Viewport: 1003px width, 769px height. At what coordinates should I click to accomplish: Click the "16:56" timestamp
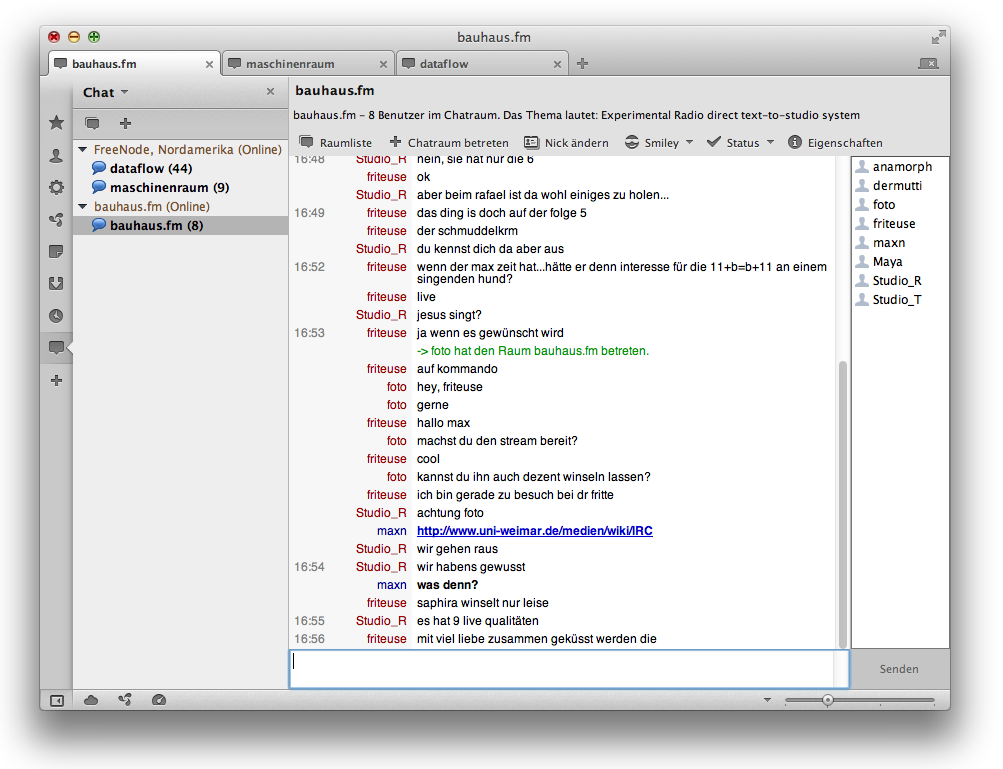310,638
